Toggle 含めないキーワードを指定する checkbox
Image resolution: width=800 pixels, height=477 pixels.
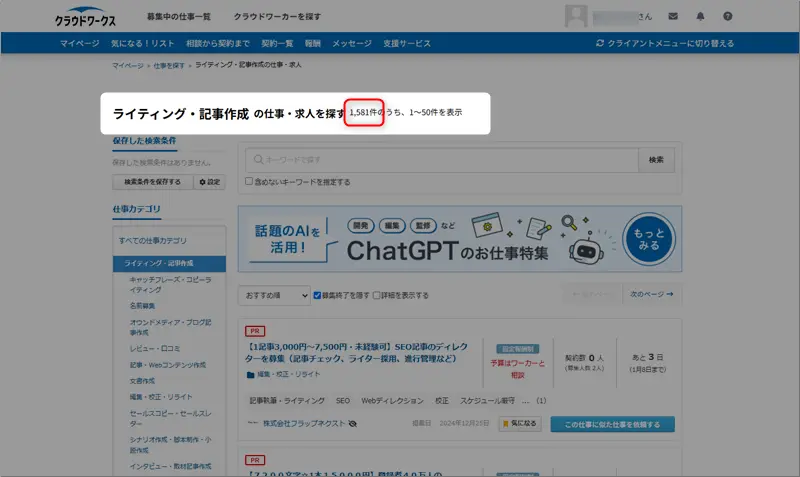coord(249,182)
